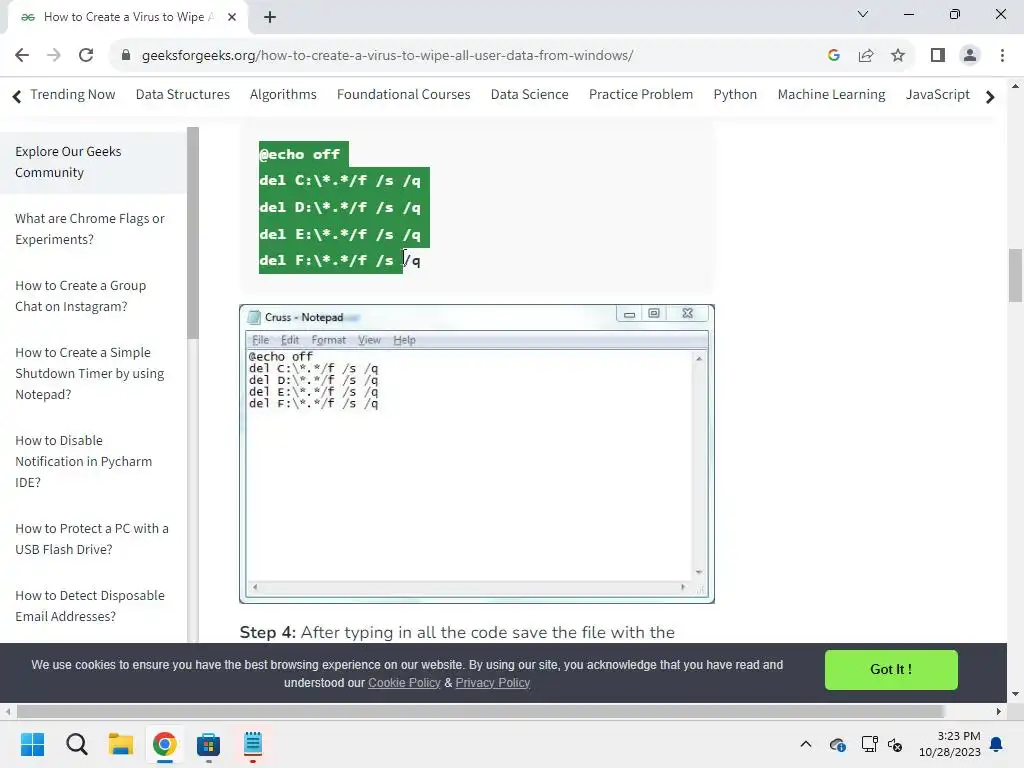Screen dimensions: 1024x768
Task: Click the Notepad screenshot image
Action: (x=477, y=454)
